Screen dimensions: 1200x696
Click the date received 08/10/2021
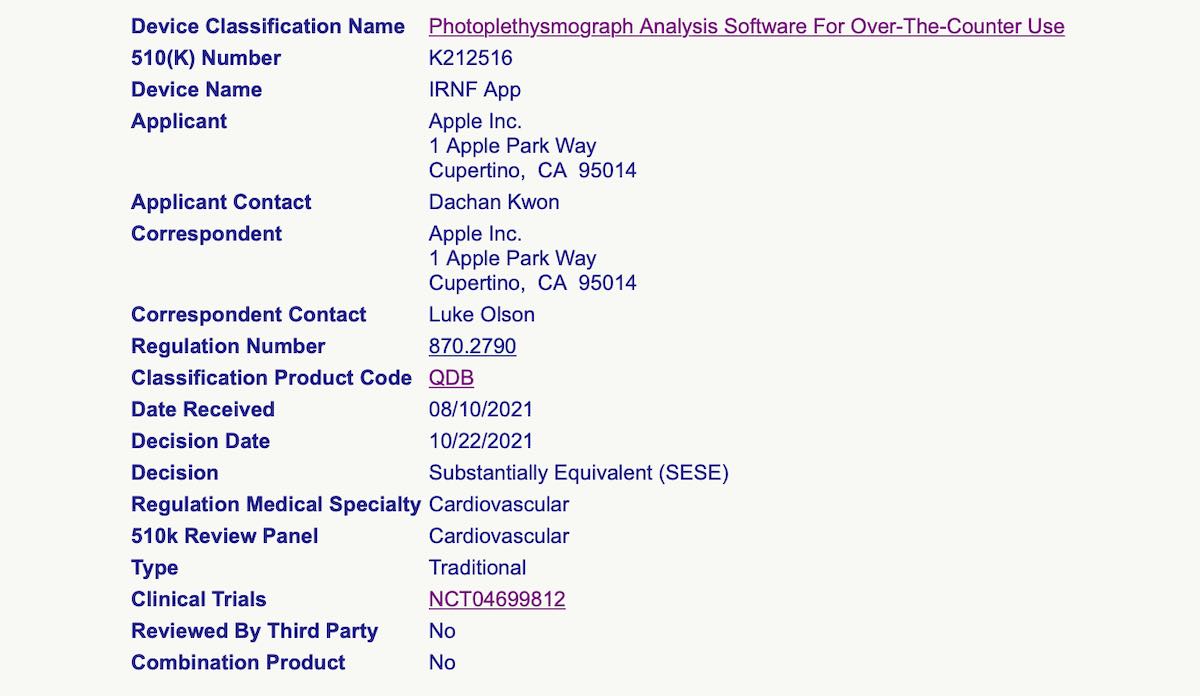pyautogui.click(x=481, y=409)
